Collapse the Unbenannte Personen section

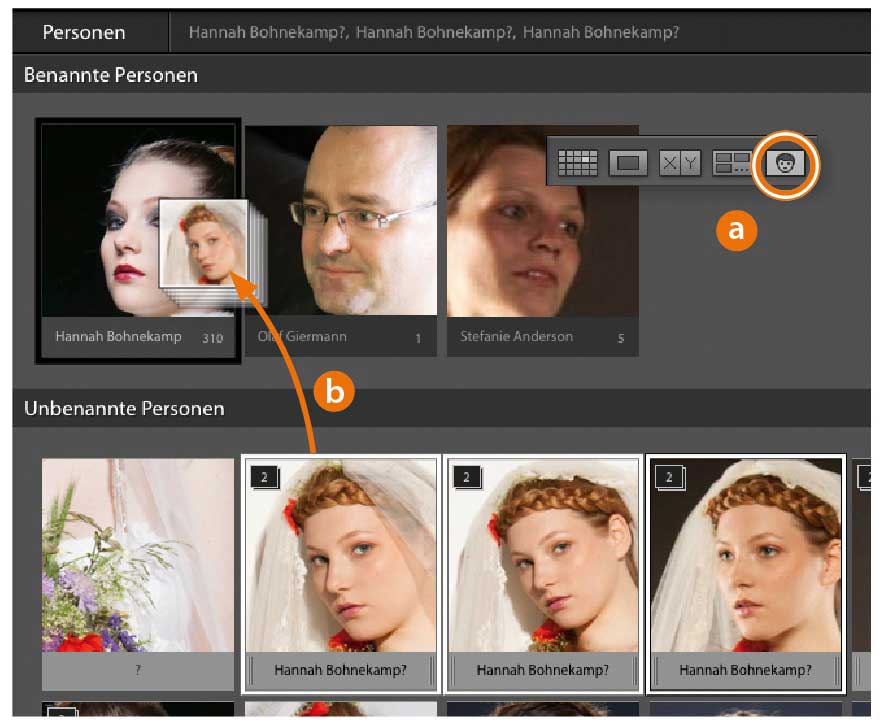click(x=124, y=408)
